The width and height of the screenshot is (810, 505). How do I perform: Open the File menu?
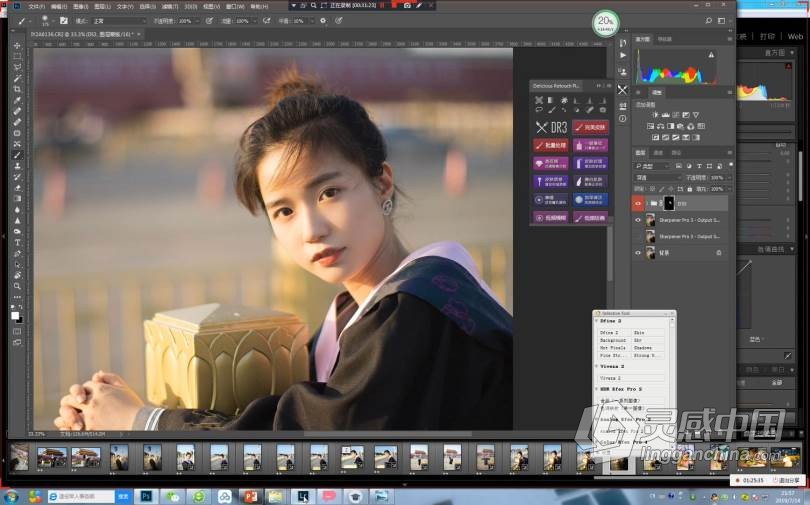click(x=36, y=7)
